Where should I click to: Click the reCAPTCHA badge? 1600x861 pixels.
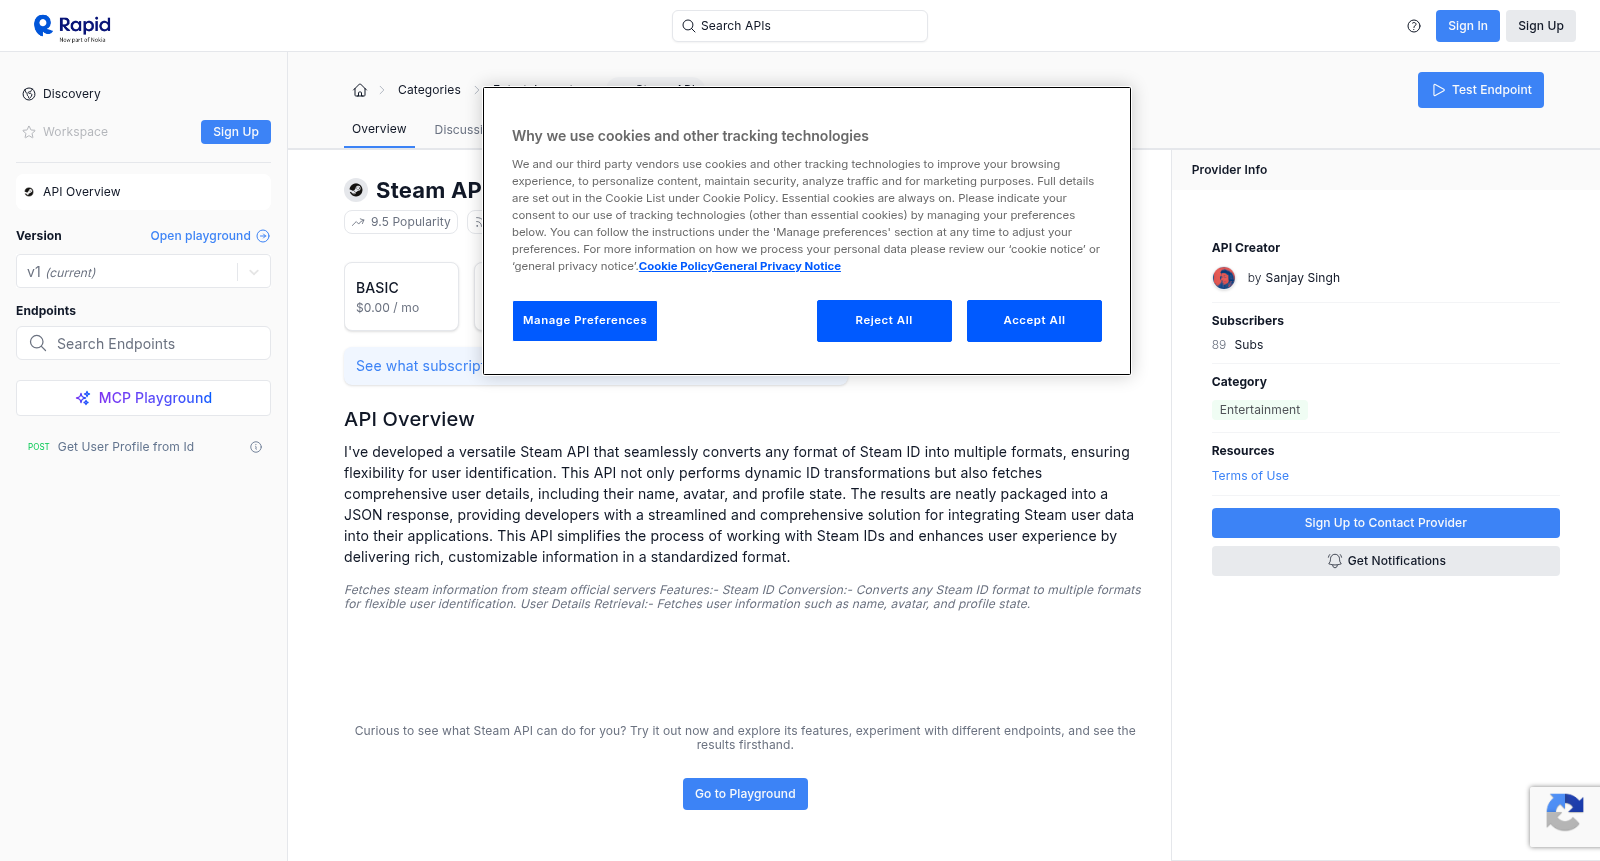point(1565,817)
